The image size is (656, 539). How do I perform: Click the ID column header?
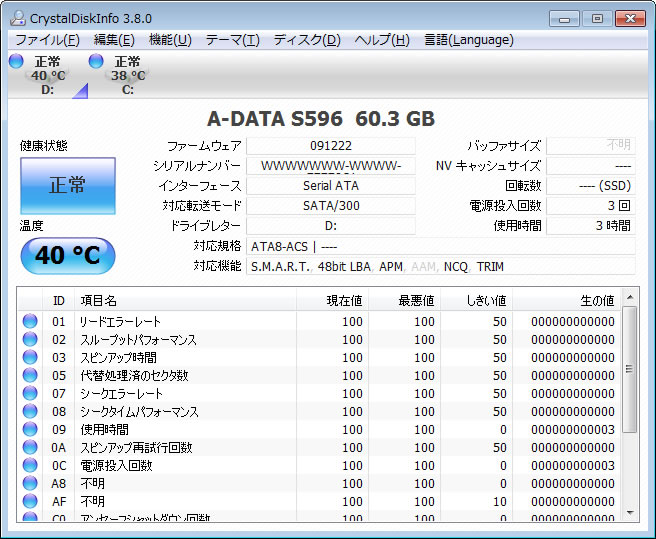[x=59, y=300]
